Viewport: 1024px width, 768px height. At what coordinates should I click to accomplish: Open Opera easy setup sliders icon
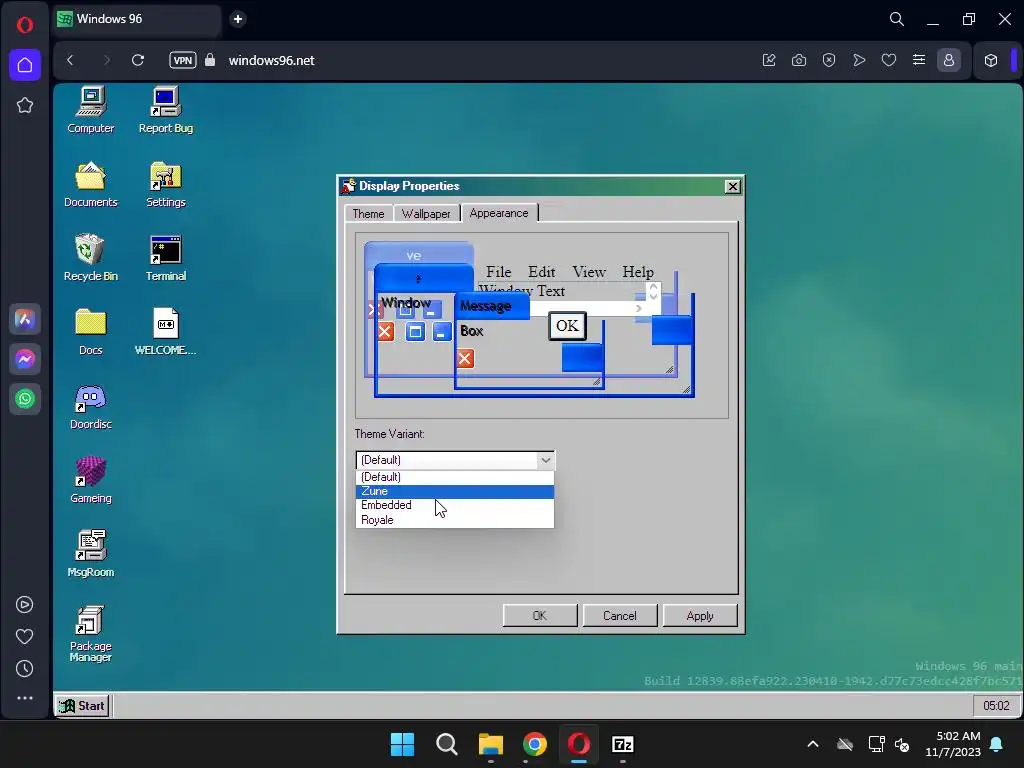tap(919, 60)
